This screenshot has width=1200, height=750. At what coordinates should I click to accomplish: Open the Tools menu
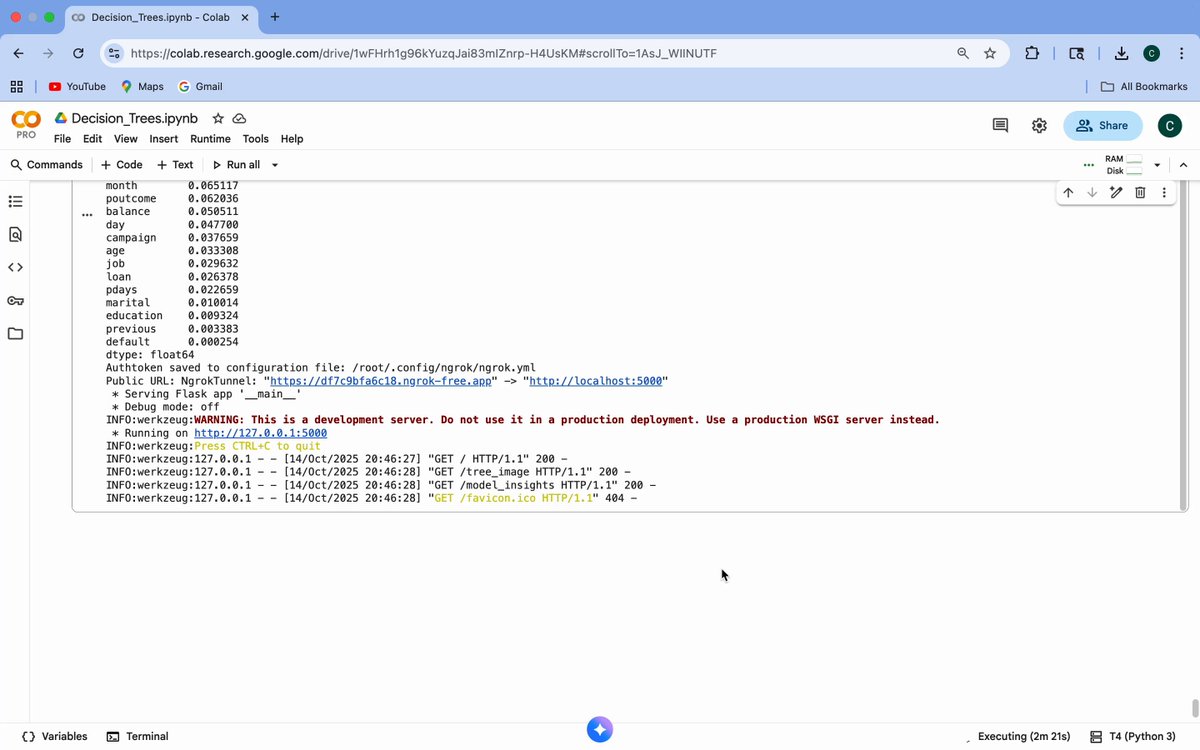[256, 139]
